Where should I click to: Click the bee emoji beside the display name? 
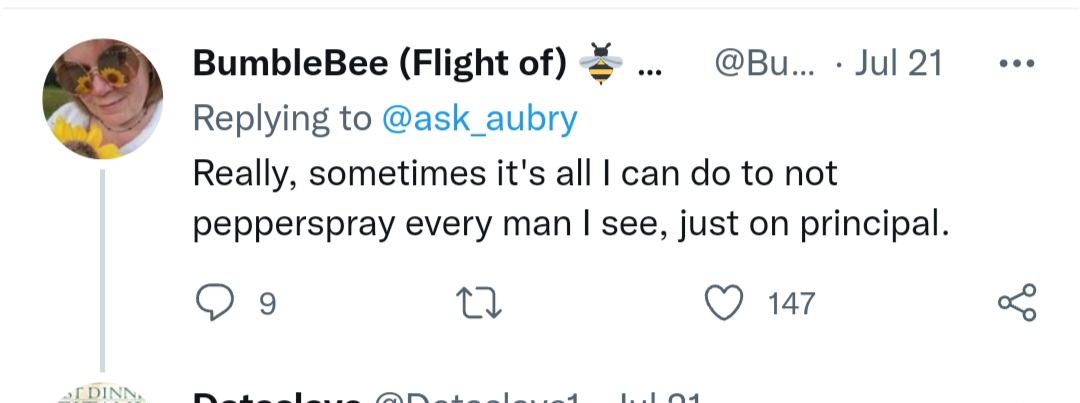601,63
